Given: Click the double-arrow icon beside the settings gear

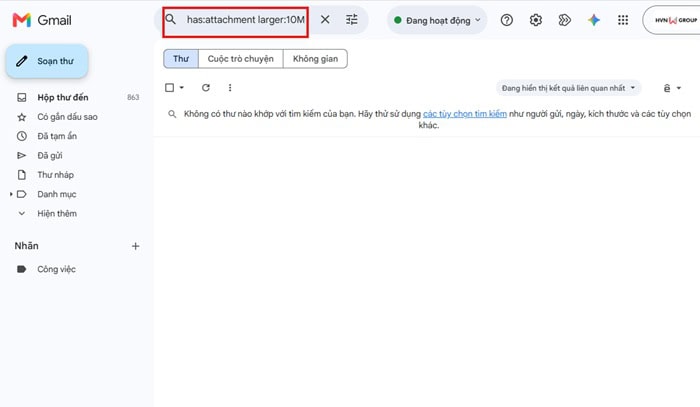Looking at the screenshot, I should pos(565,20).
